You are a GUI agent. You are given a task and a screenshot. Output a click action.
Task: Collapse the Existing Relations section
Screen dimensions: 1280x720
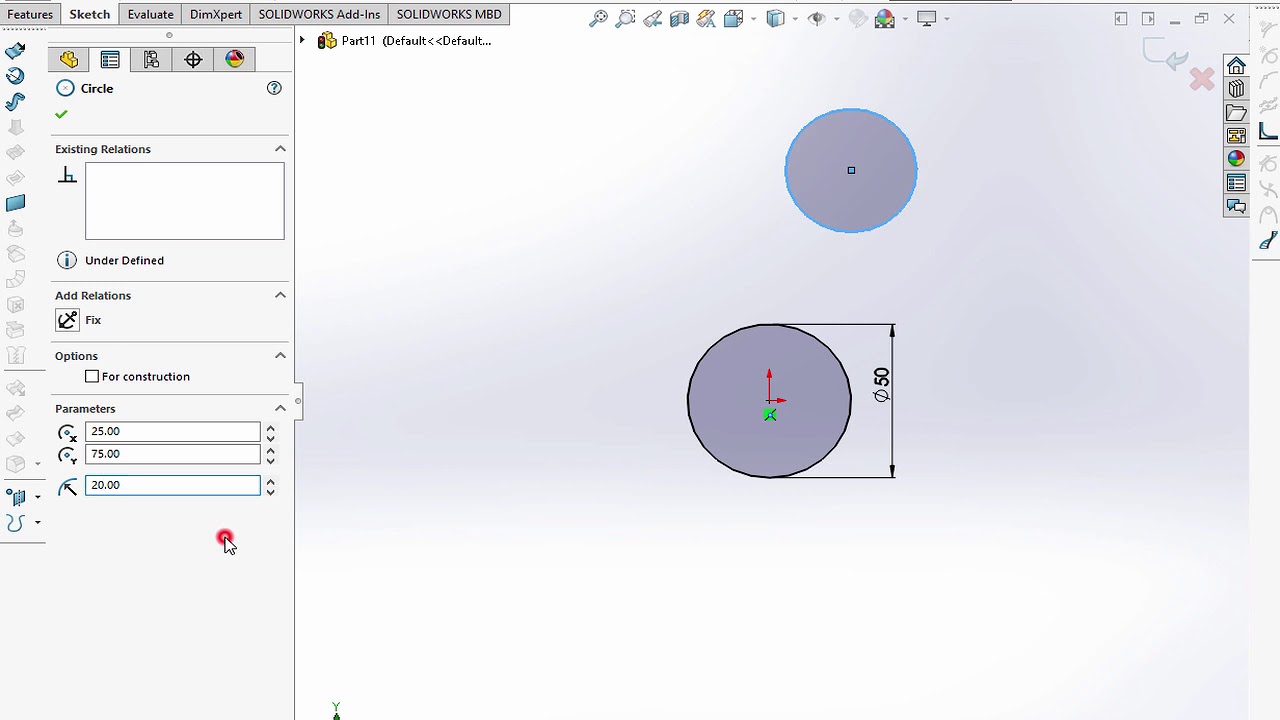coord(280,149)
